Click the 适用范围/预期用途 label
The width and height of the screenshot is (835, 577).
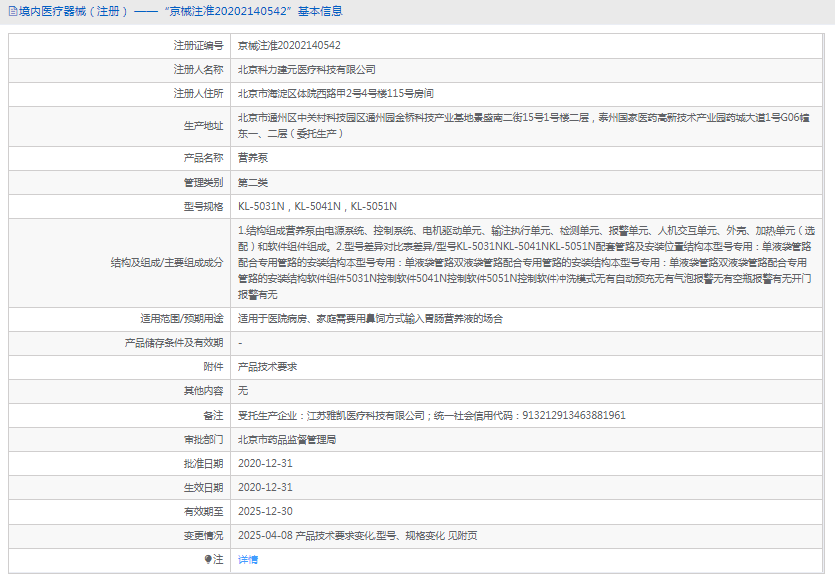click(x=182, y=319)
